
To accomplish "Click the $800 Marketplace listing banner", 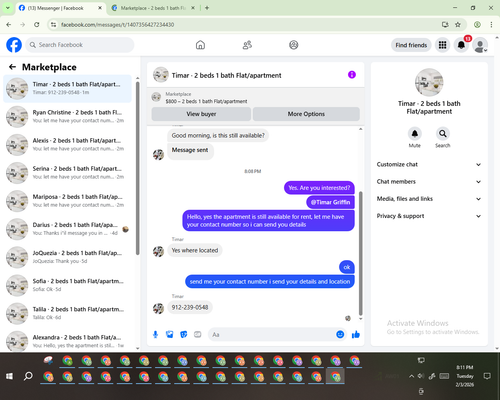I will coord(255,98).
